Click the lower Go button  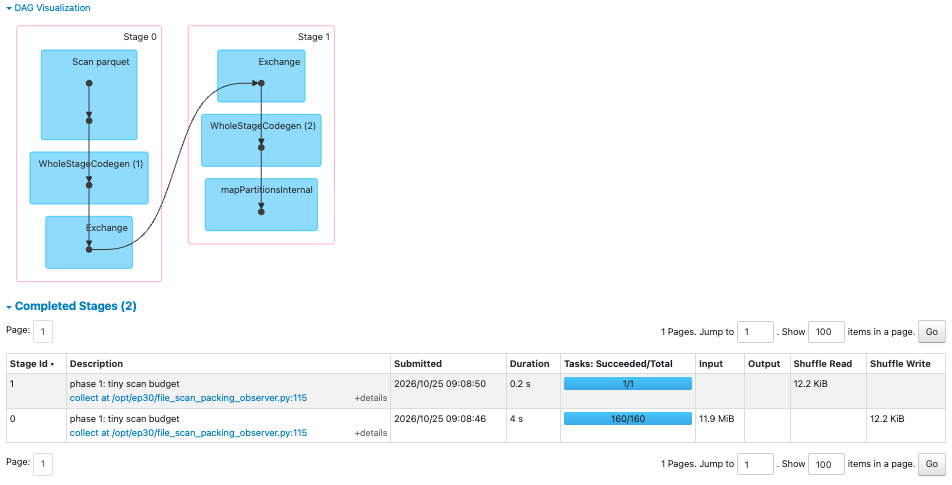coord(931,464)
